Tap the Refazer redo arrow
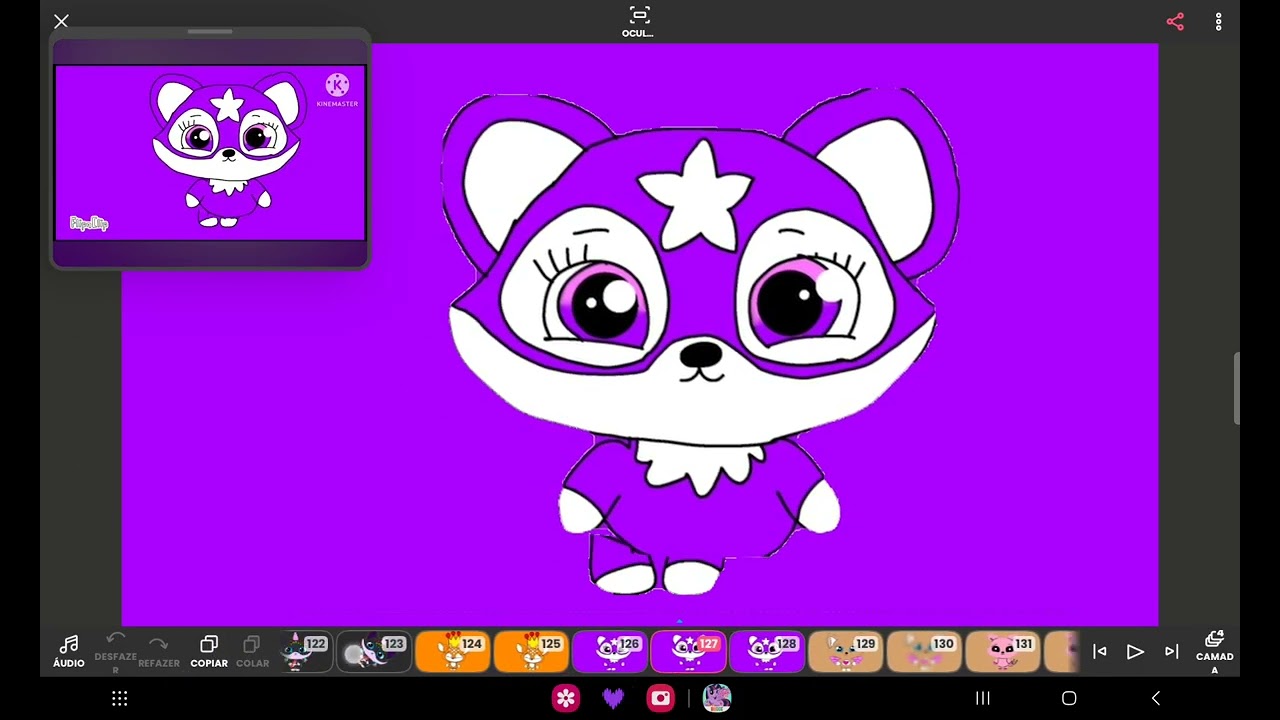1280x720 pixels. click(x=158, y=650)
